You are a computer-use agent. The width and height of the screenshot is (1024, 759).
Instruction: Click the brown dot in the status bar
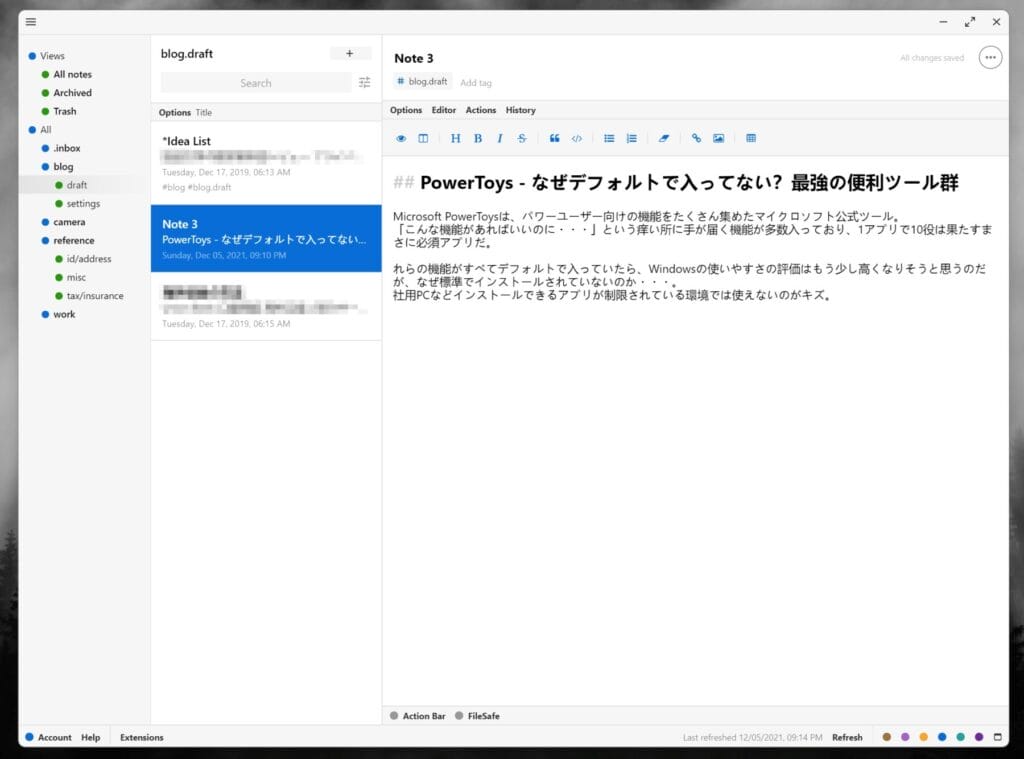coord(886,737)
